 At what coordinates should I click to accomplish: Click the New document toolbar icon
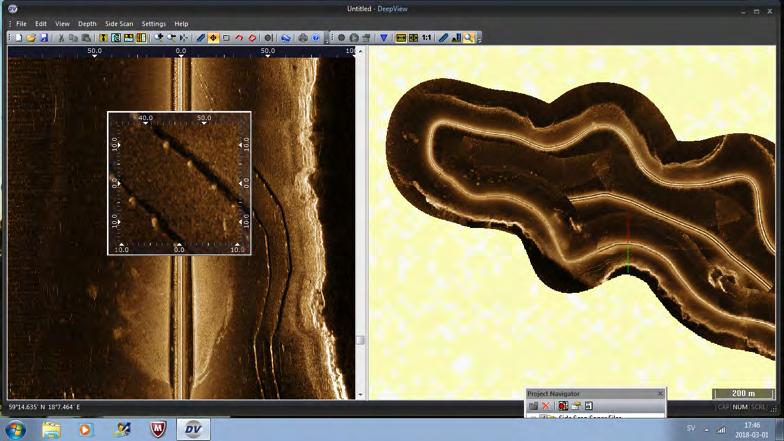tap(18, 38)
